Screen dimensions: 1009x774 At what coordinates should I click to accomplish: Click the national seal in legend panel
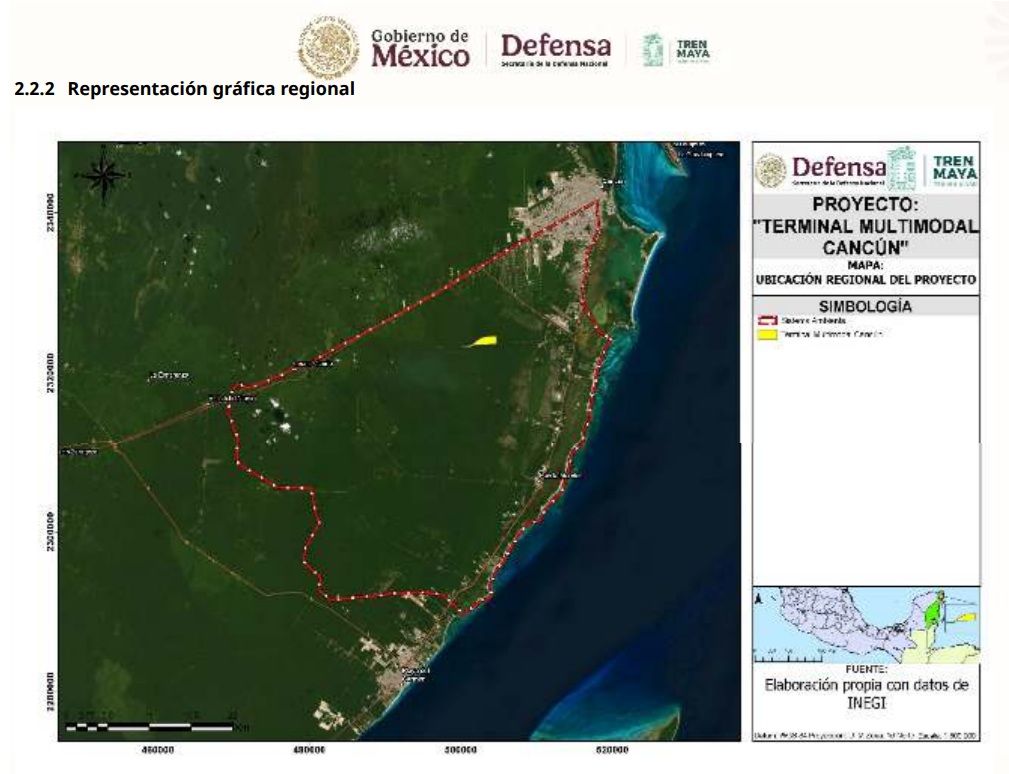771,170
